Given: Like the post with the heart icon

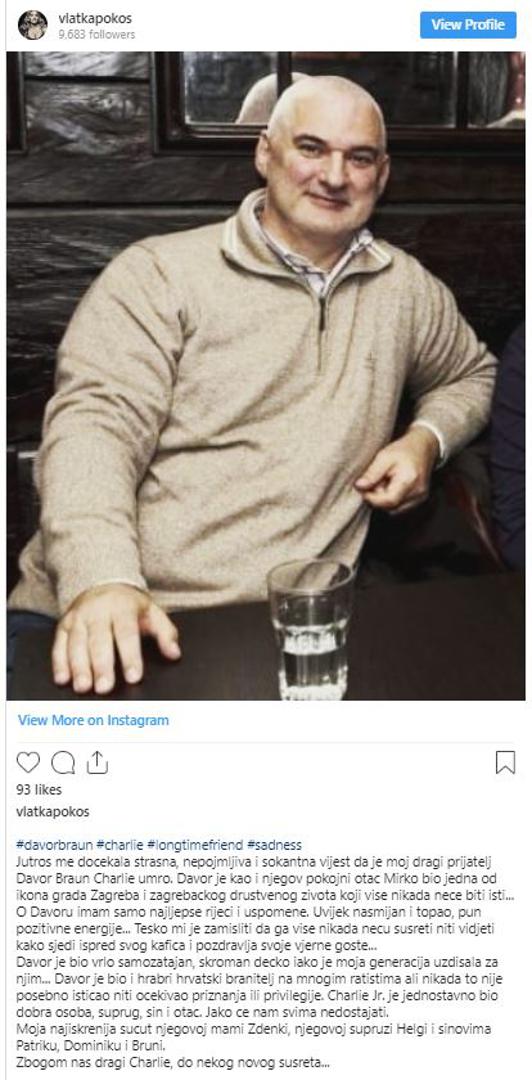Looking at the screenshot, I should [x=28, y=762].
